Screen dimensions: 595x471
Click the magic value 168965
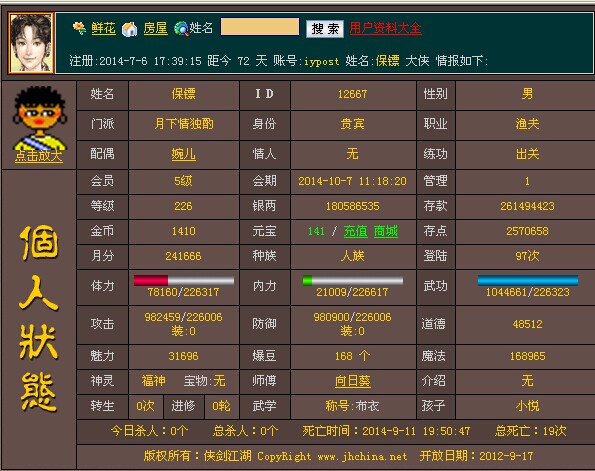point(527,356)
